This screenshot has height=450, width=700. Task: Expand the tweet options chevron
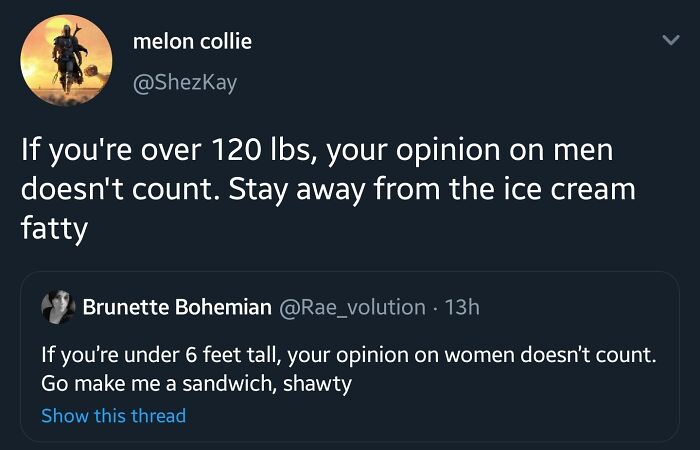pos(671,40)
